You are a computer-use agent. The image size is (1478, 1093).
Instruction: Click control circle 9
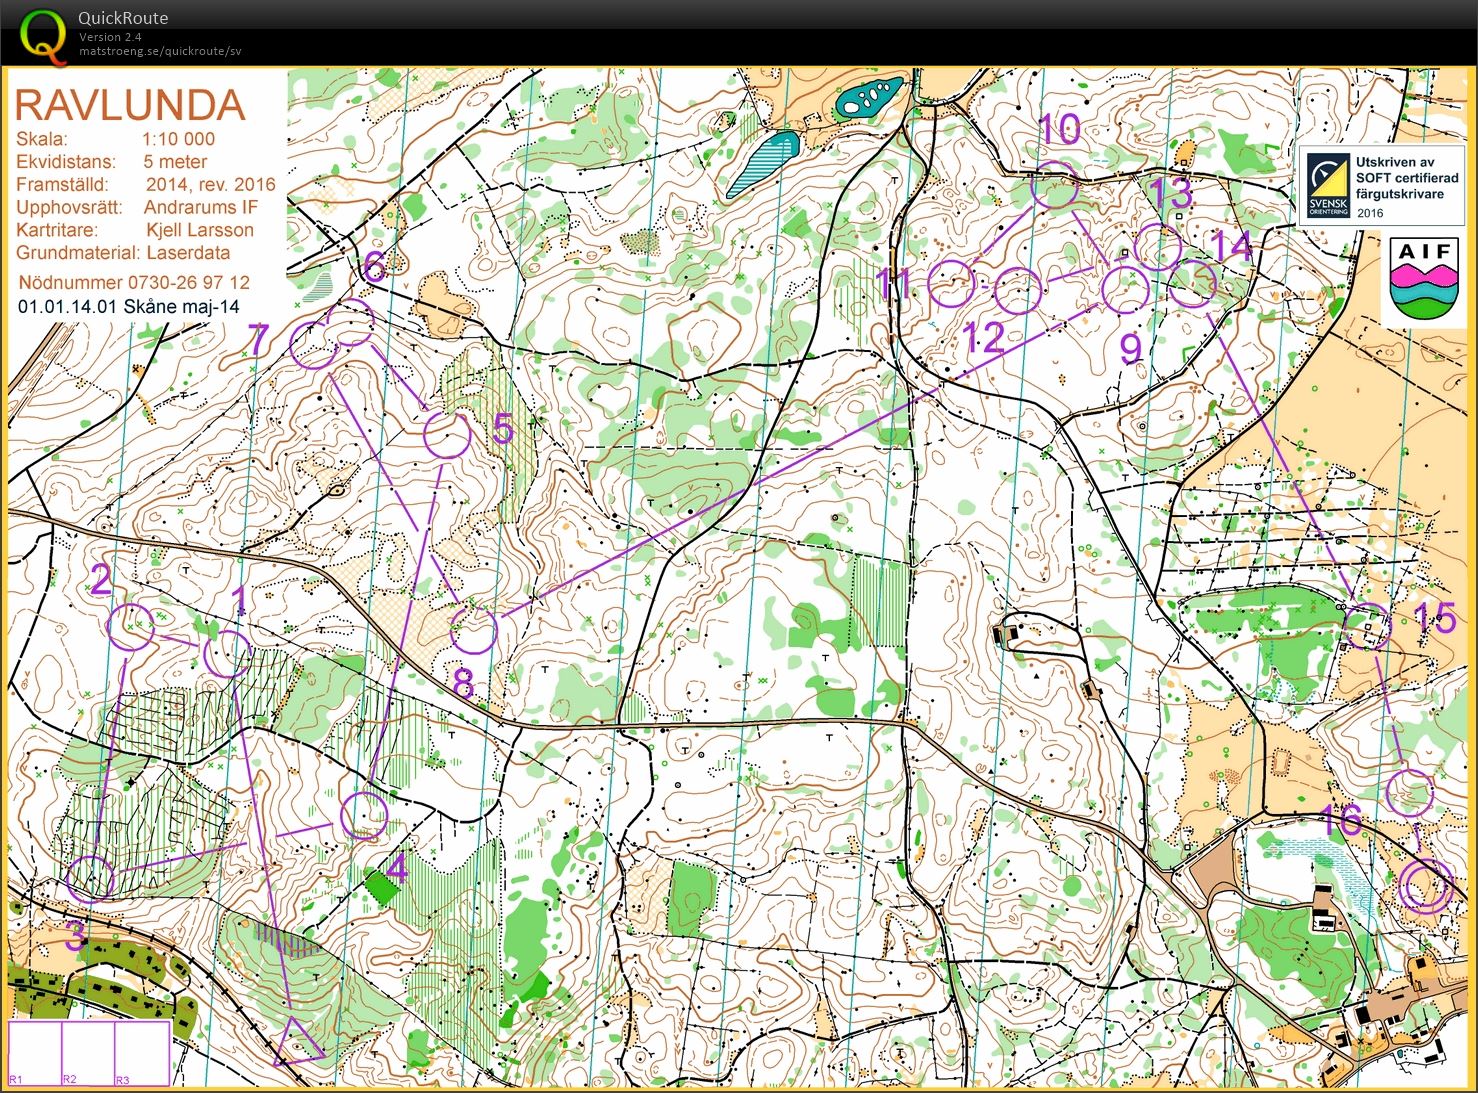1125,289
